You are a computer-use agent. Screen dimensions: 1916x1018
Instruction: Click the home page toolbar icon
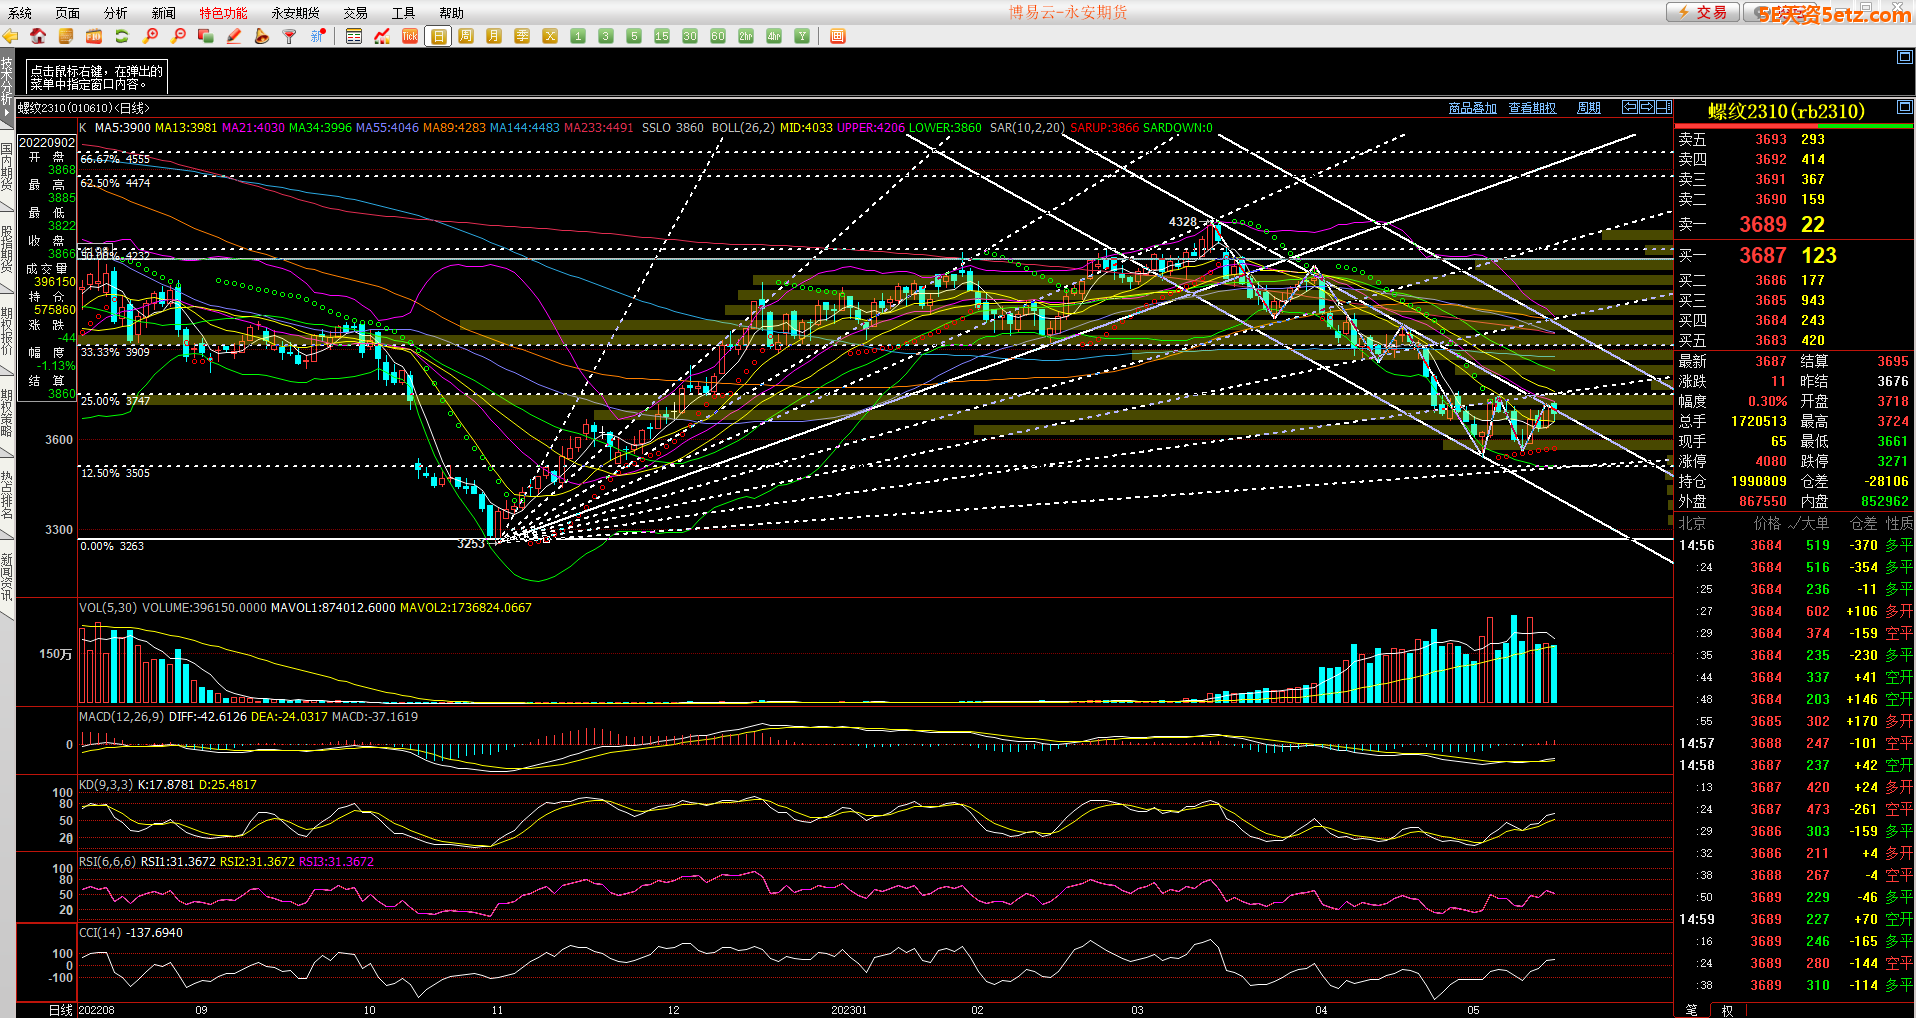[x=38, y=36]
